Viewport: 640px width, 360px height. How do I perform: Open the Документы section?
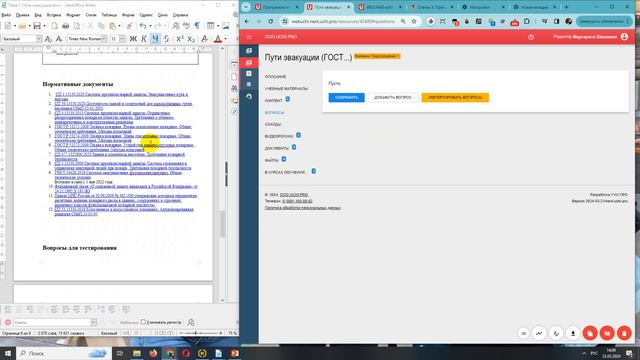coord(276,148)
